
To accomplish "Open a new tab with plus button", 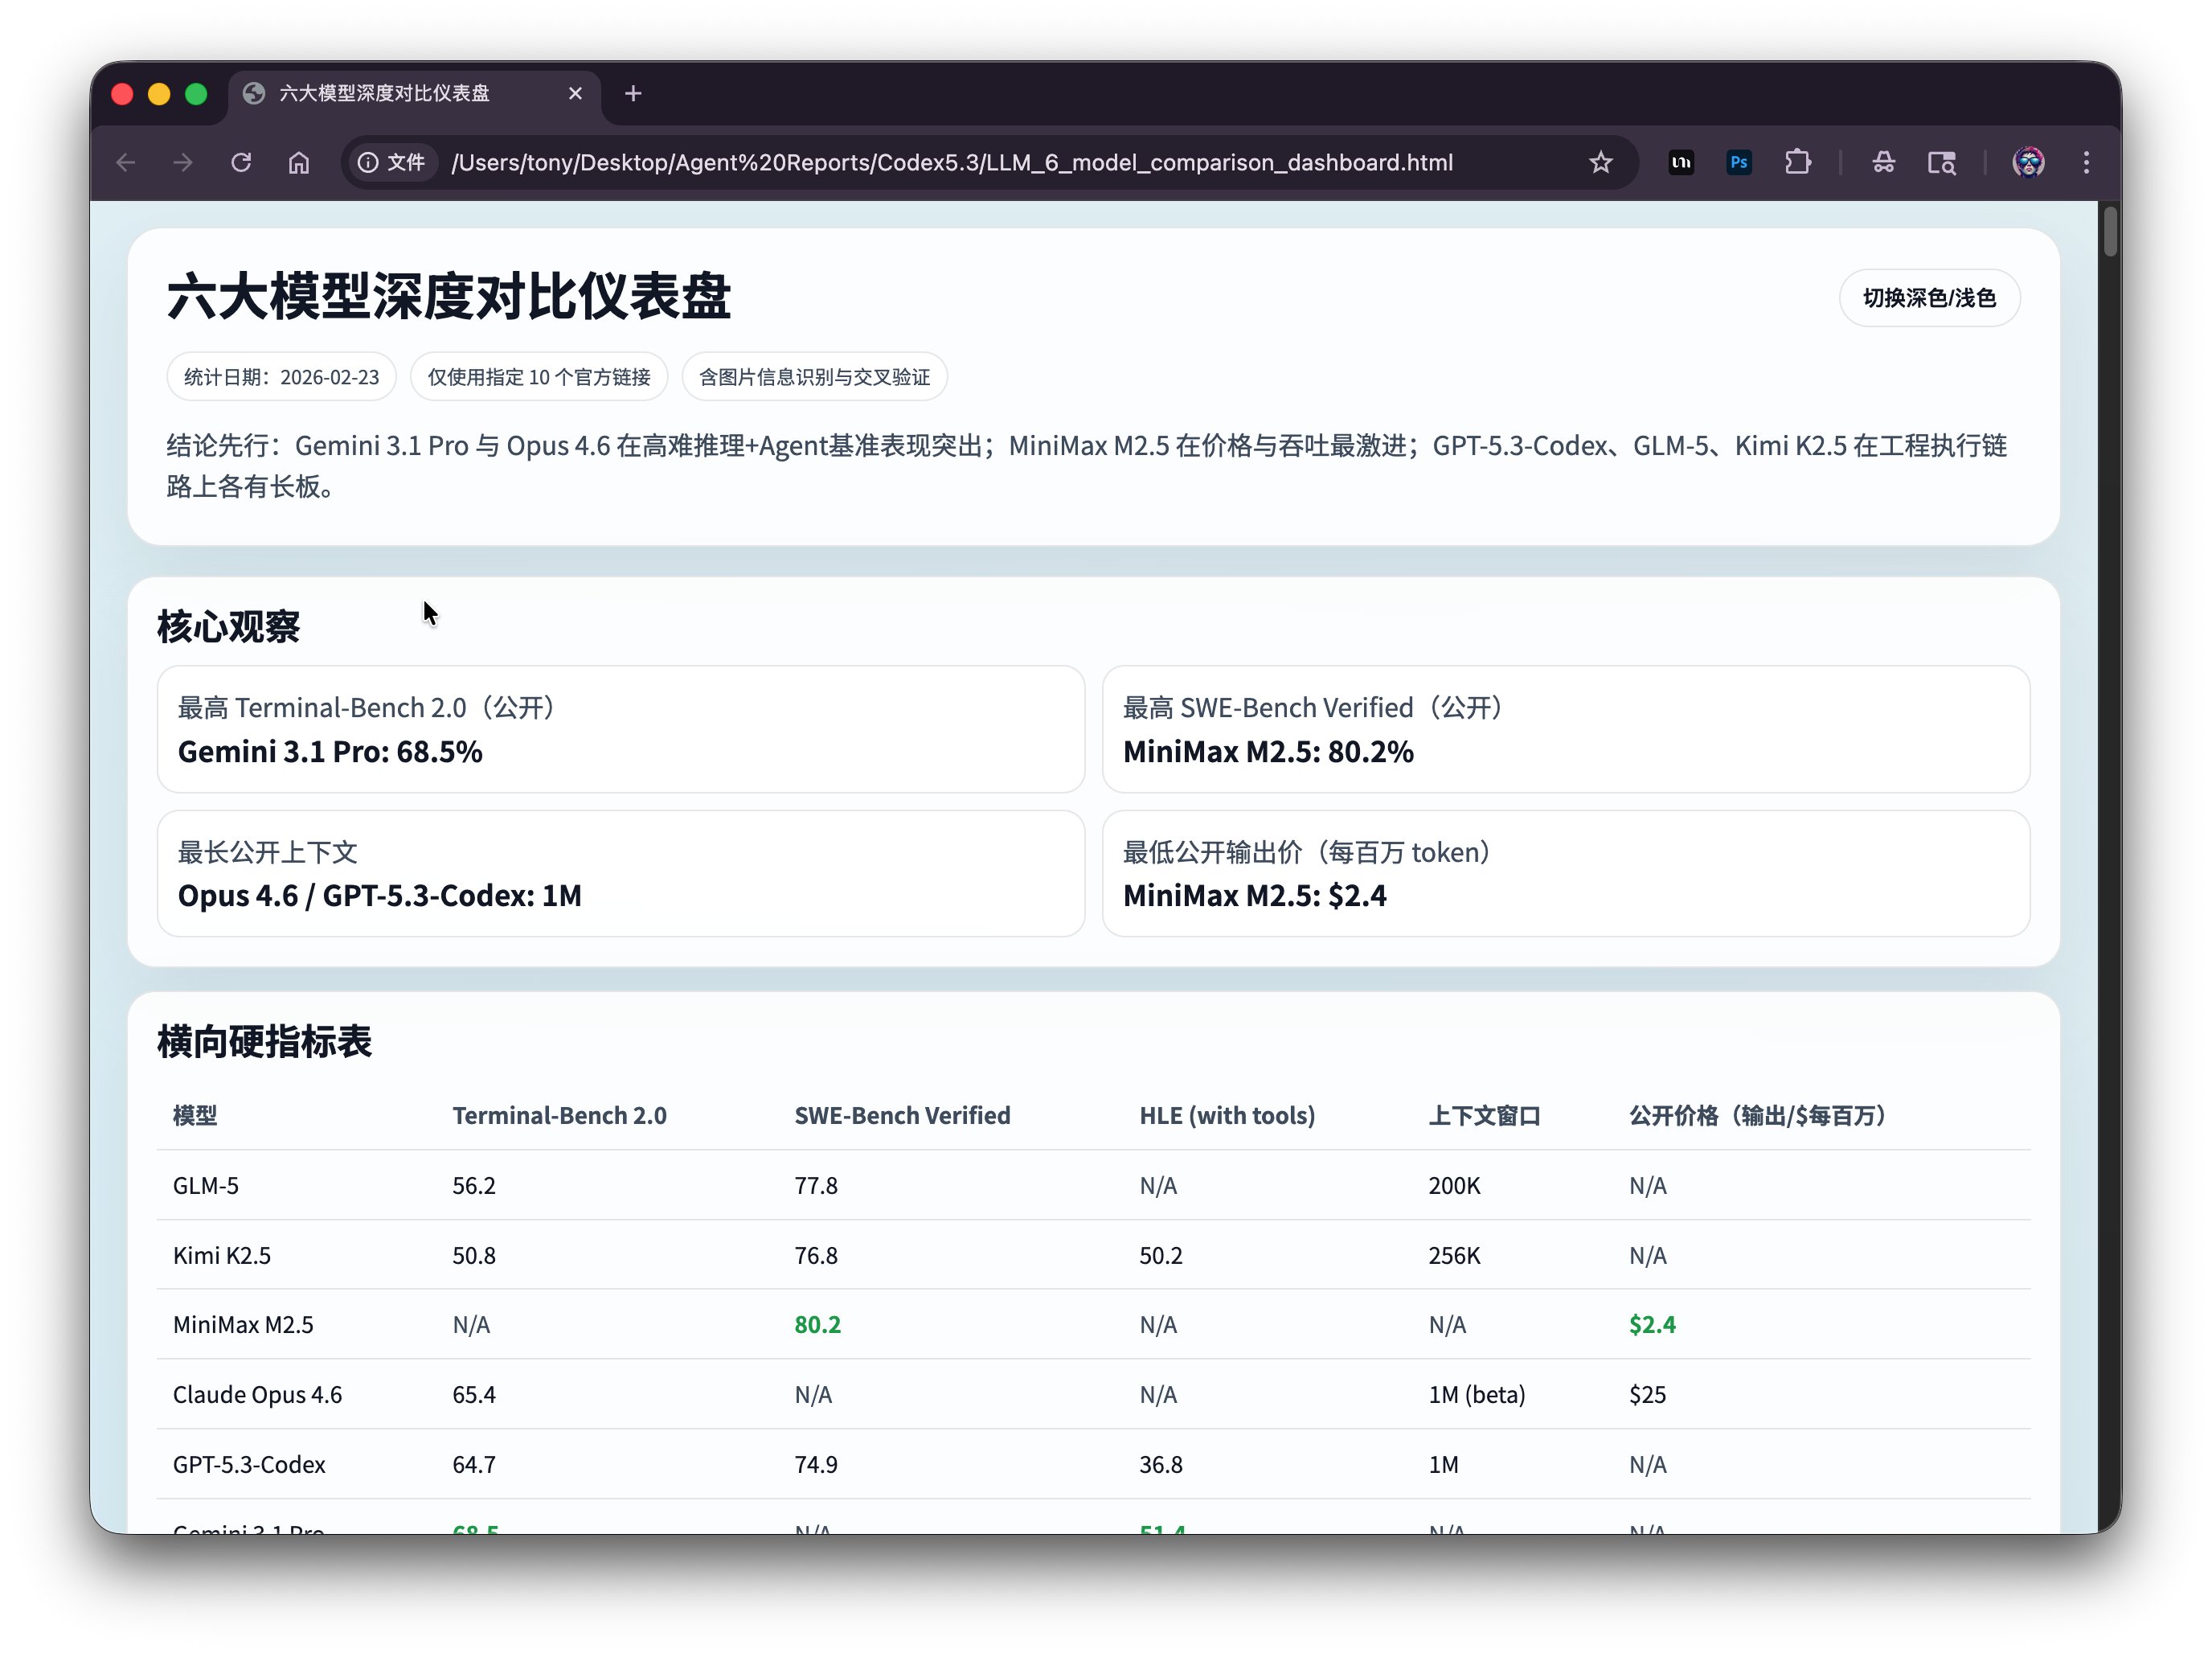I will click(633, 94).
